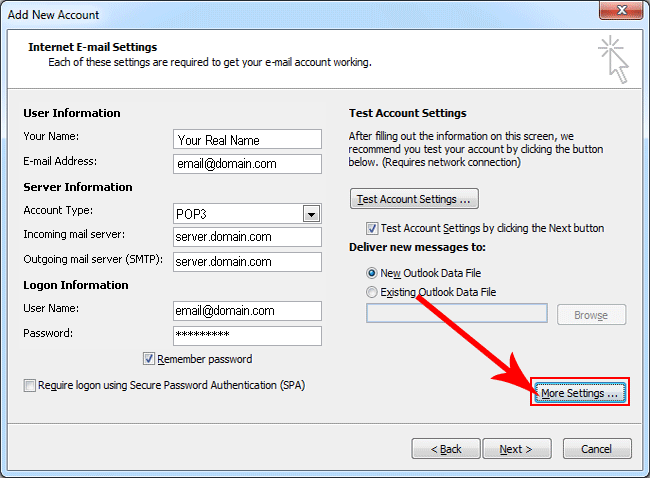
Task: Click the Deliver new messages to label
Action: click(x=417, y=247)
